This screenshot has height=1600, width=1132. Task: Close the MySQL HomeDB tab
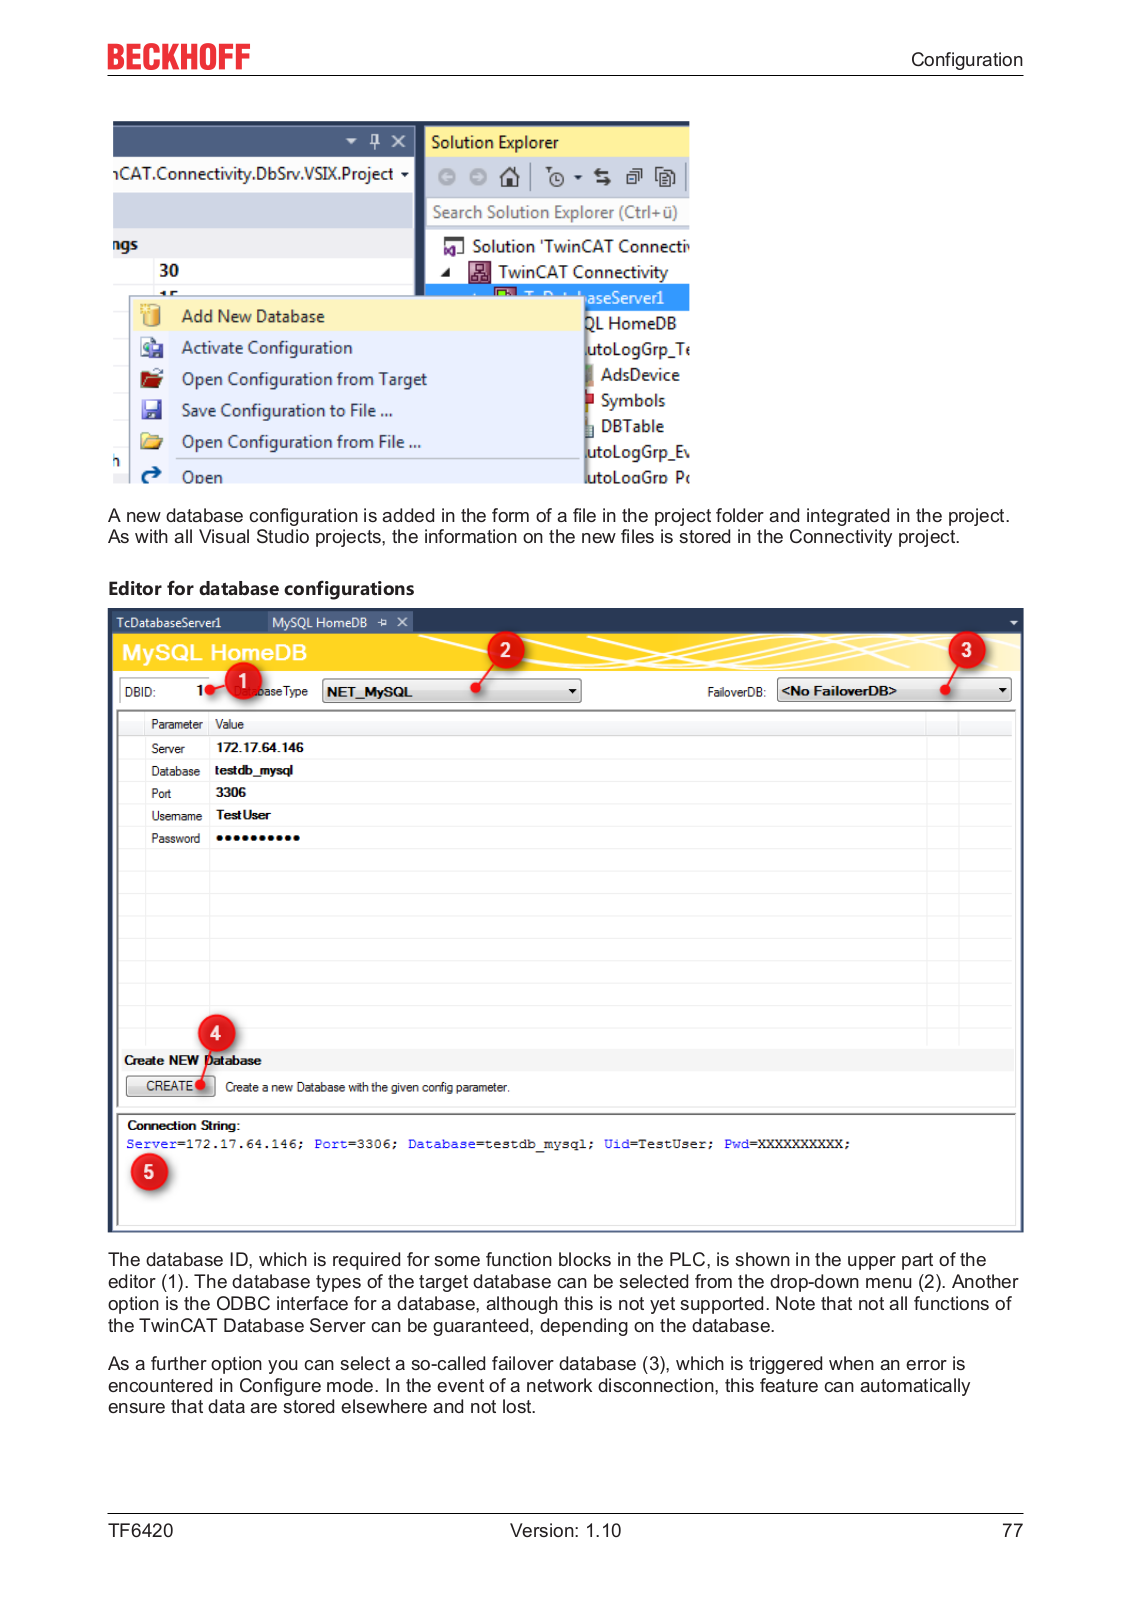[x=402, y=622]
